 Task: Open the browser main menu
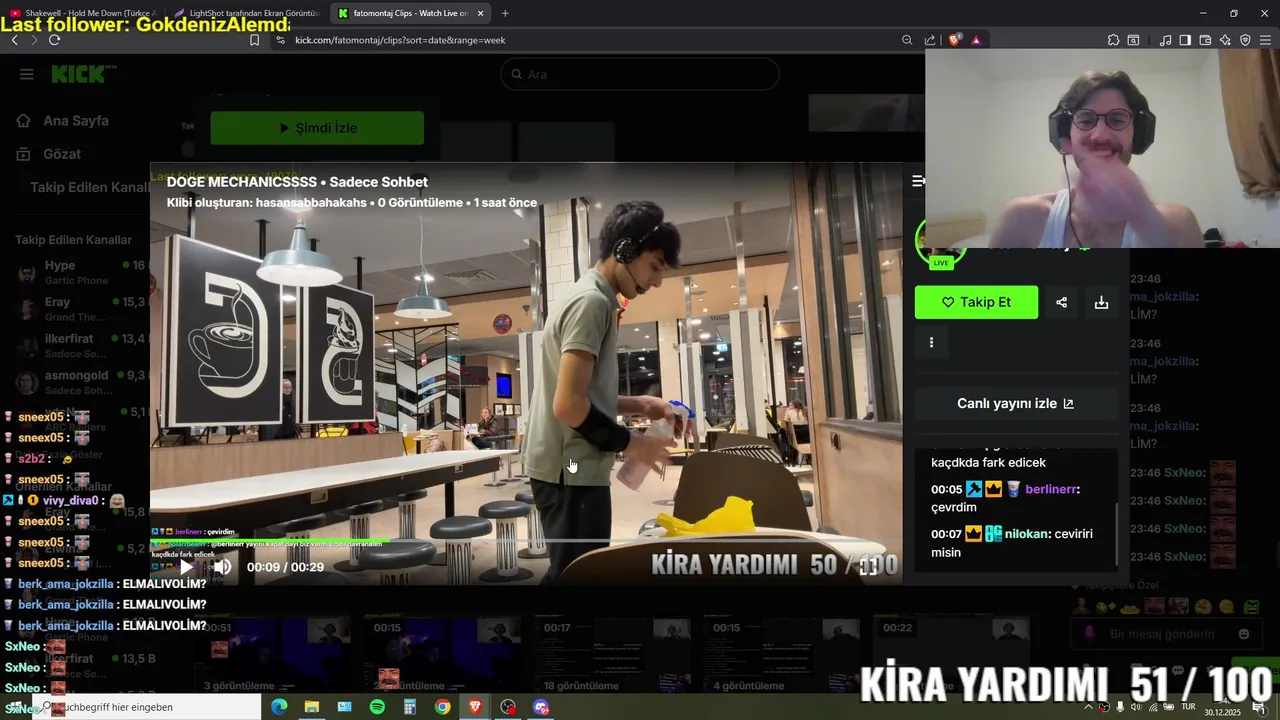coord(1266,40)
